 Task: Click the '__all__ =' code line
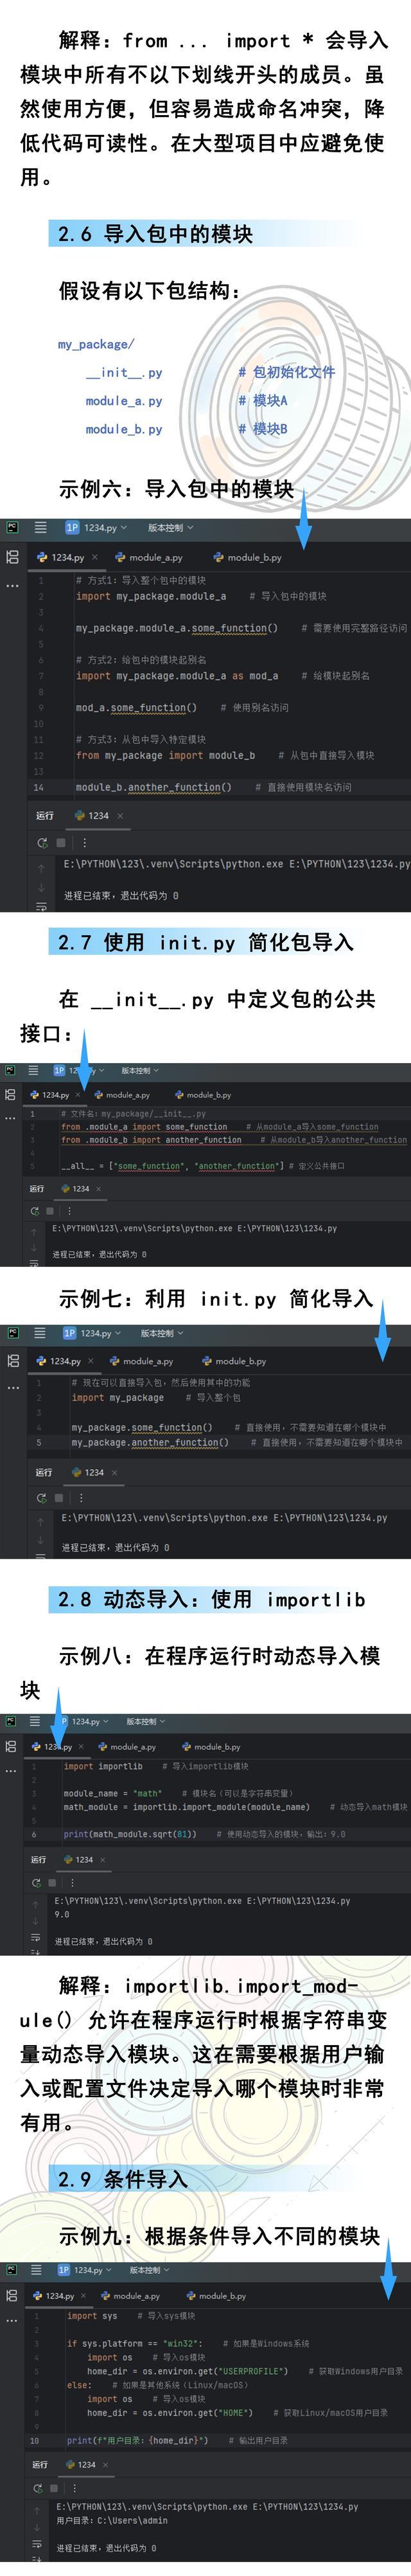tap(172, 1166)
